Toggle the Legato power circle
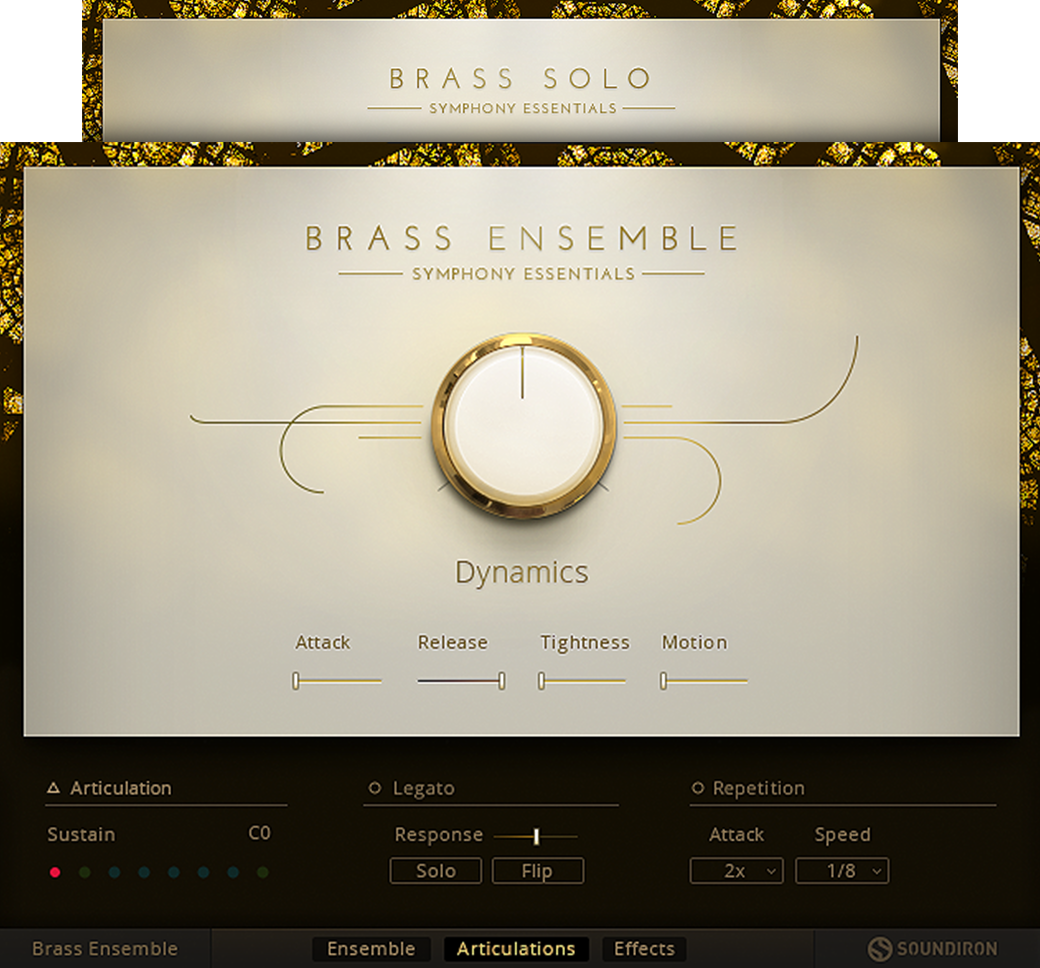 pos(375,788)
